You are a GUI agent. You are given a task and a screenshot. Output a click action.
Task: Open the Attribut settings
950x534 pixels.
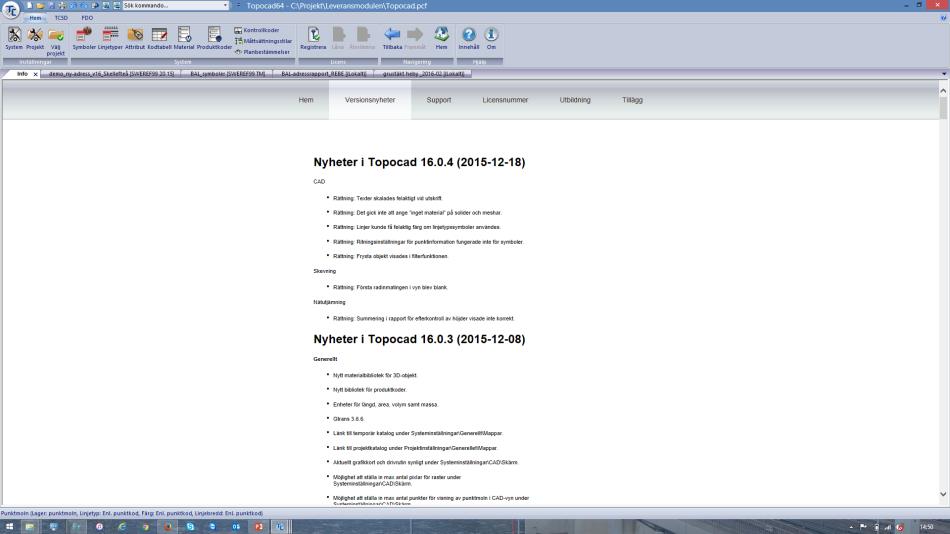coord(135,38)
